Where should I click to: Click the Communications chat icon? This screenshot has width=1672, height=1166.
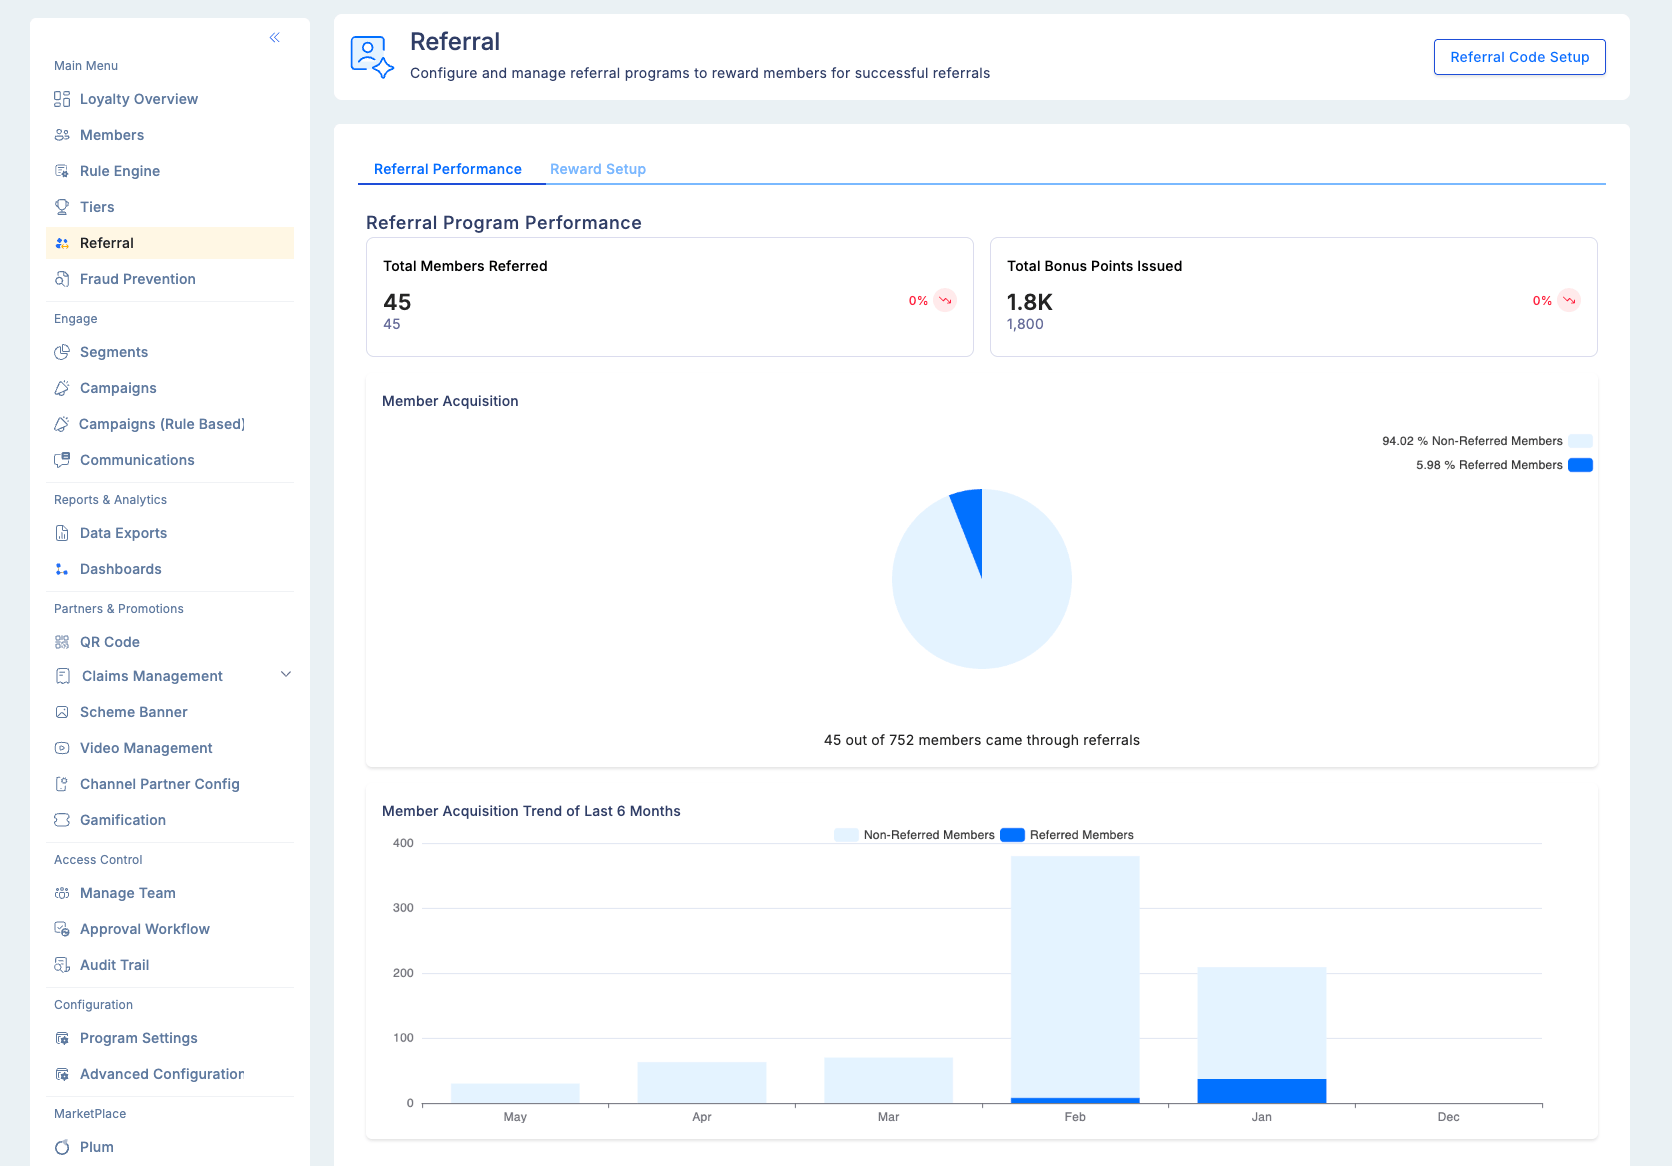62,460
